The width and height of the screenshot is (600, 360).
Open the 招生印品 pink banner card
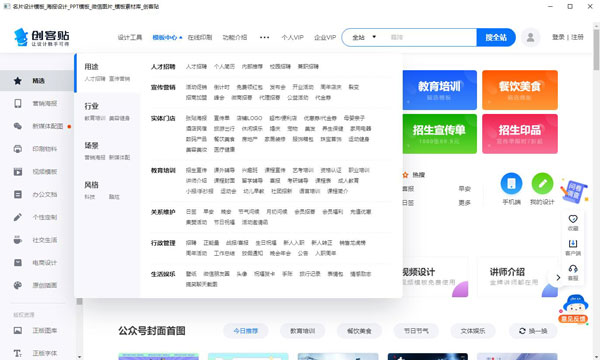[x=520, y=134]
